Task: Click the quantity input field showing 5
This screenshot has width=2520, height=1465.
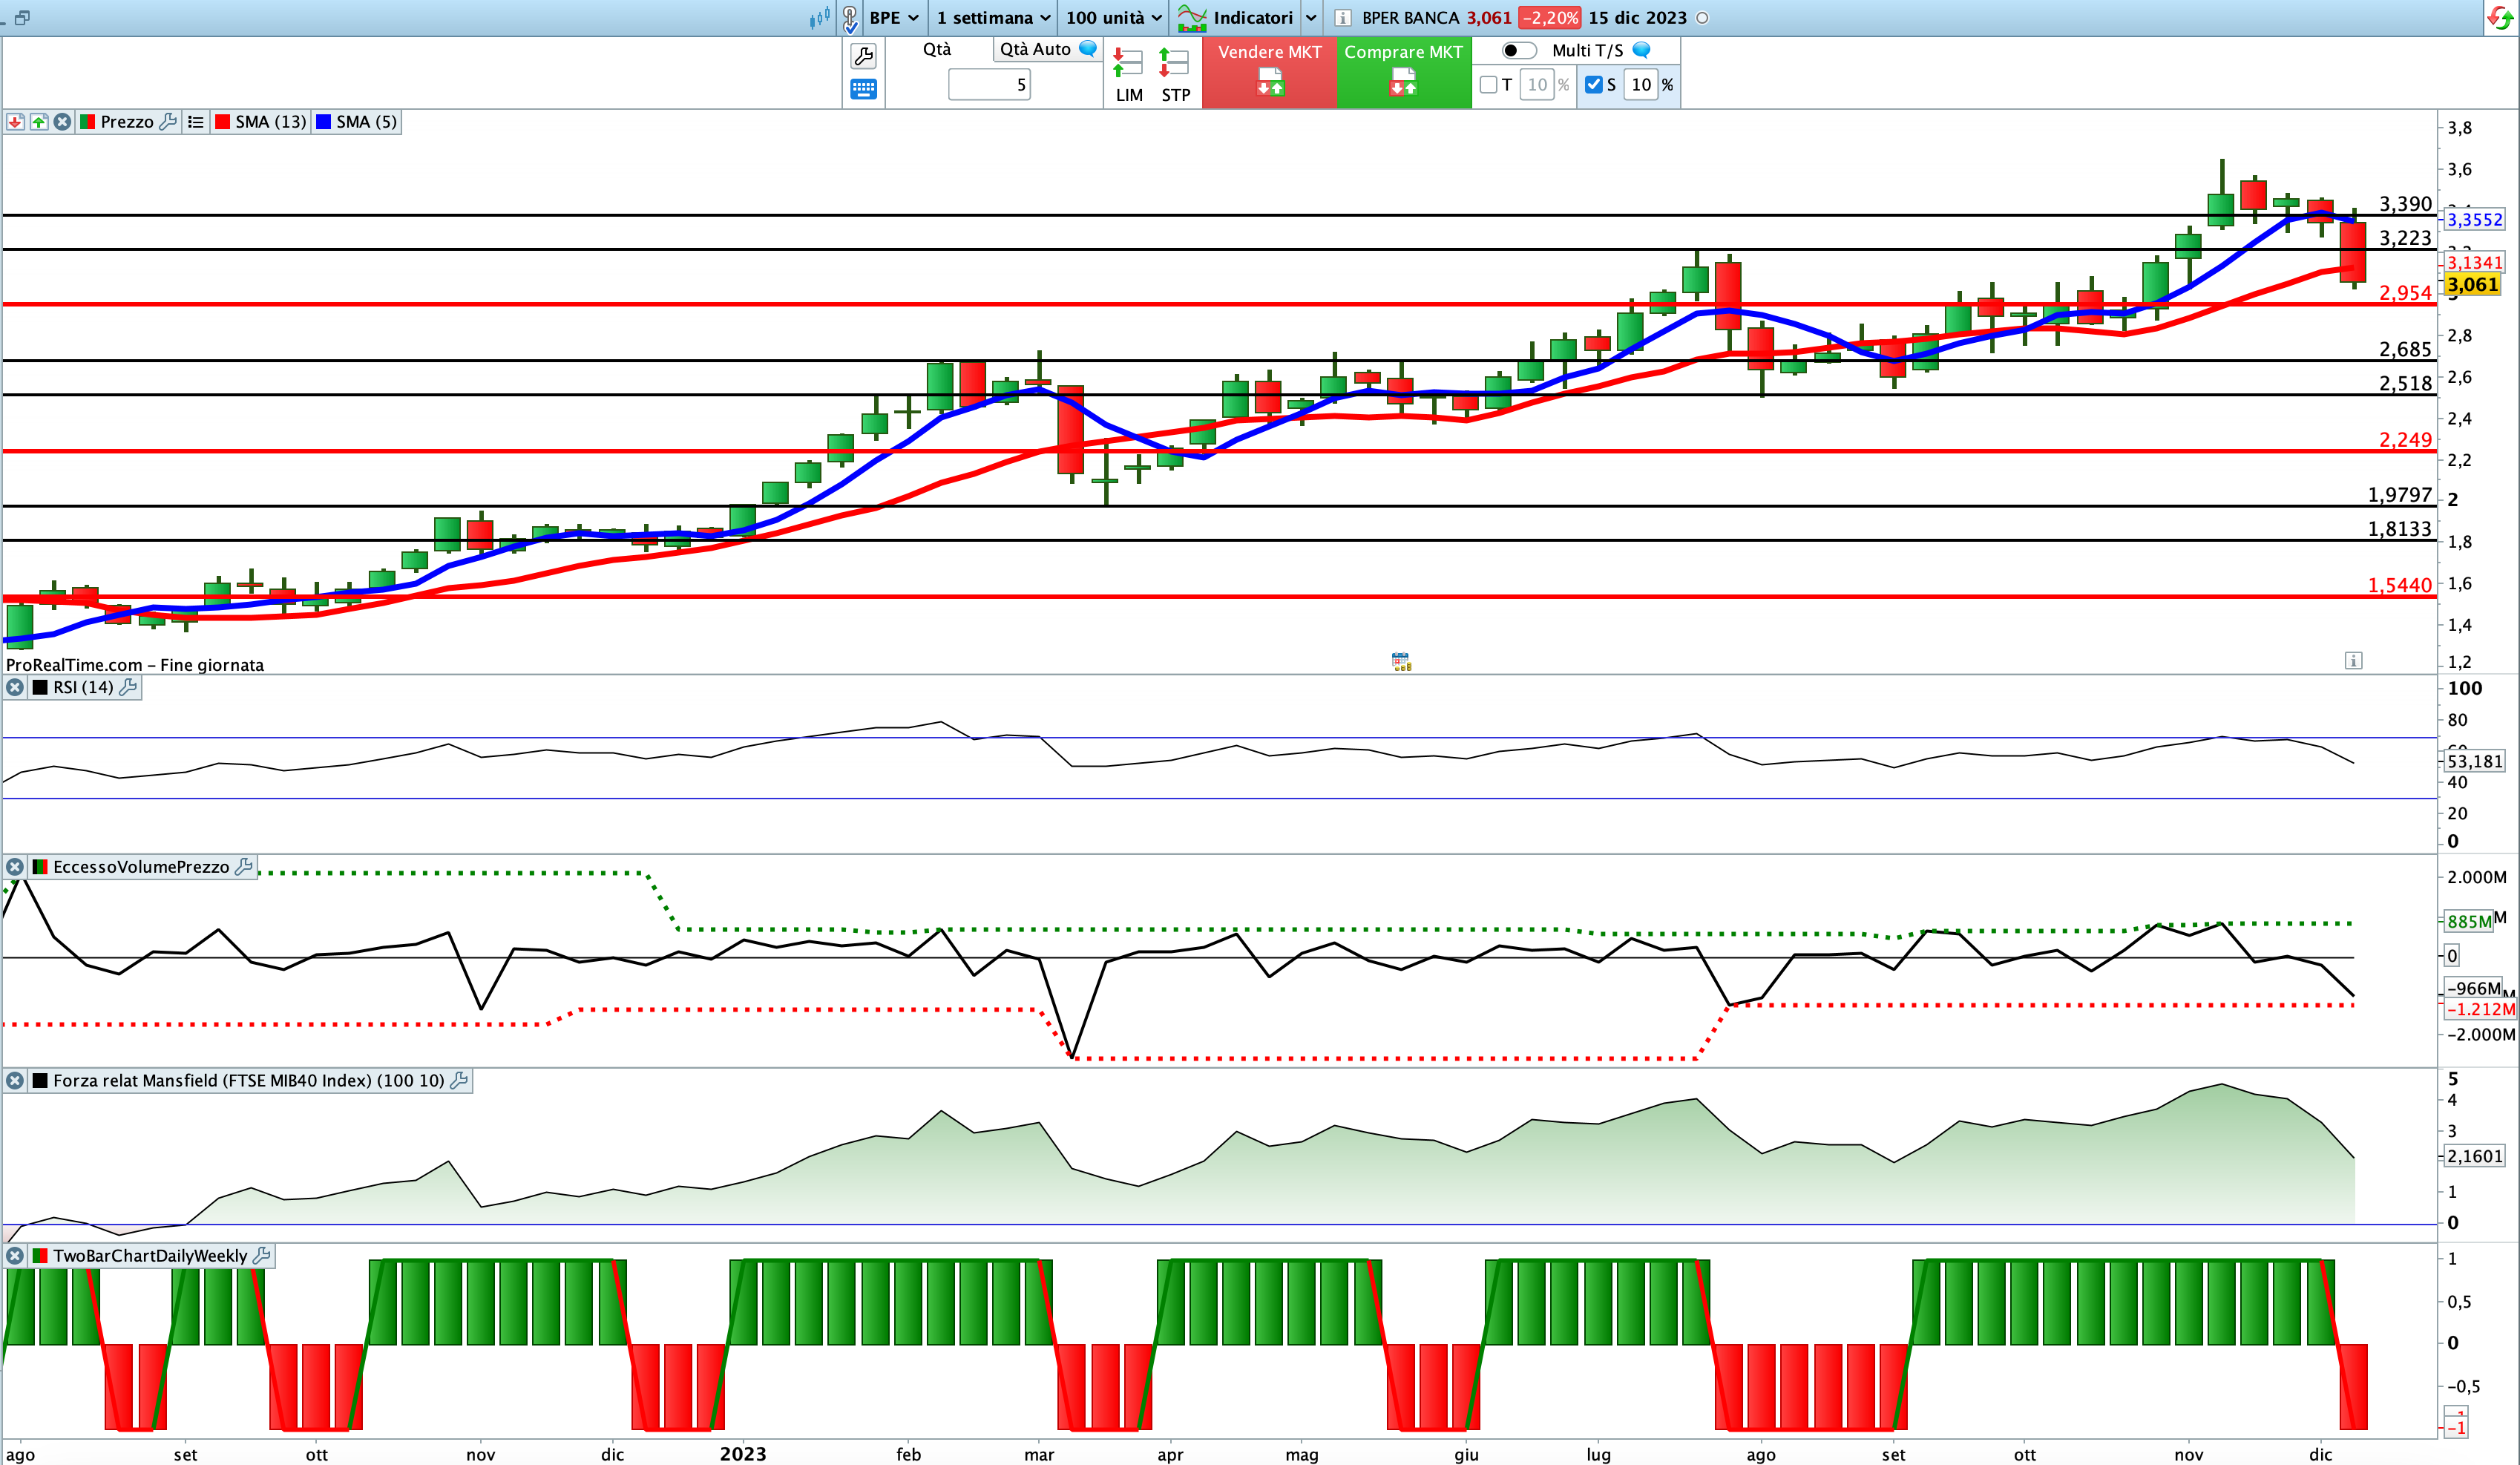Action: [988, 85]
